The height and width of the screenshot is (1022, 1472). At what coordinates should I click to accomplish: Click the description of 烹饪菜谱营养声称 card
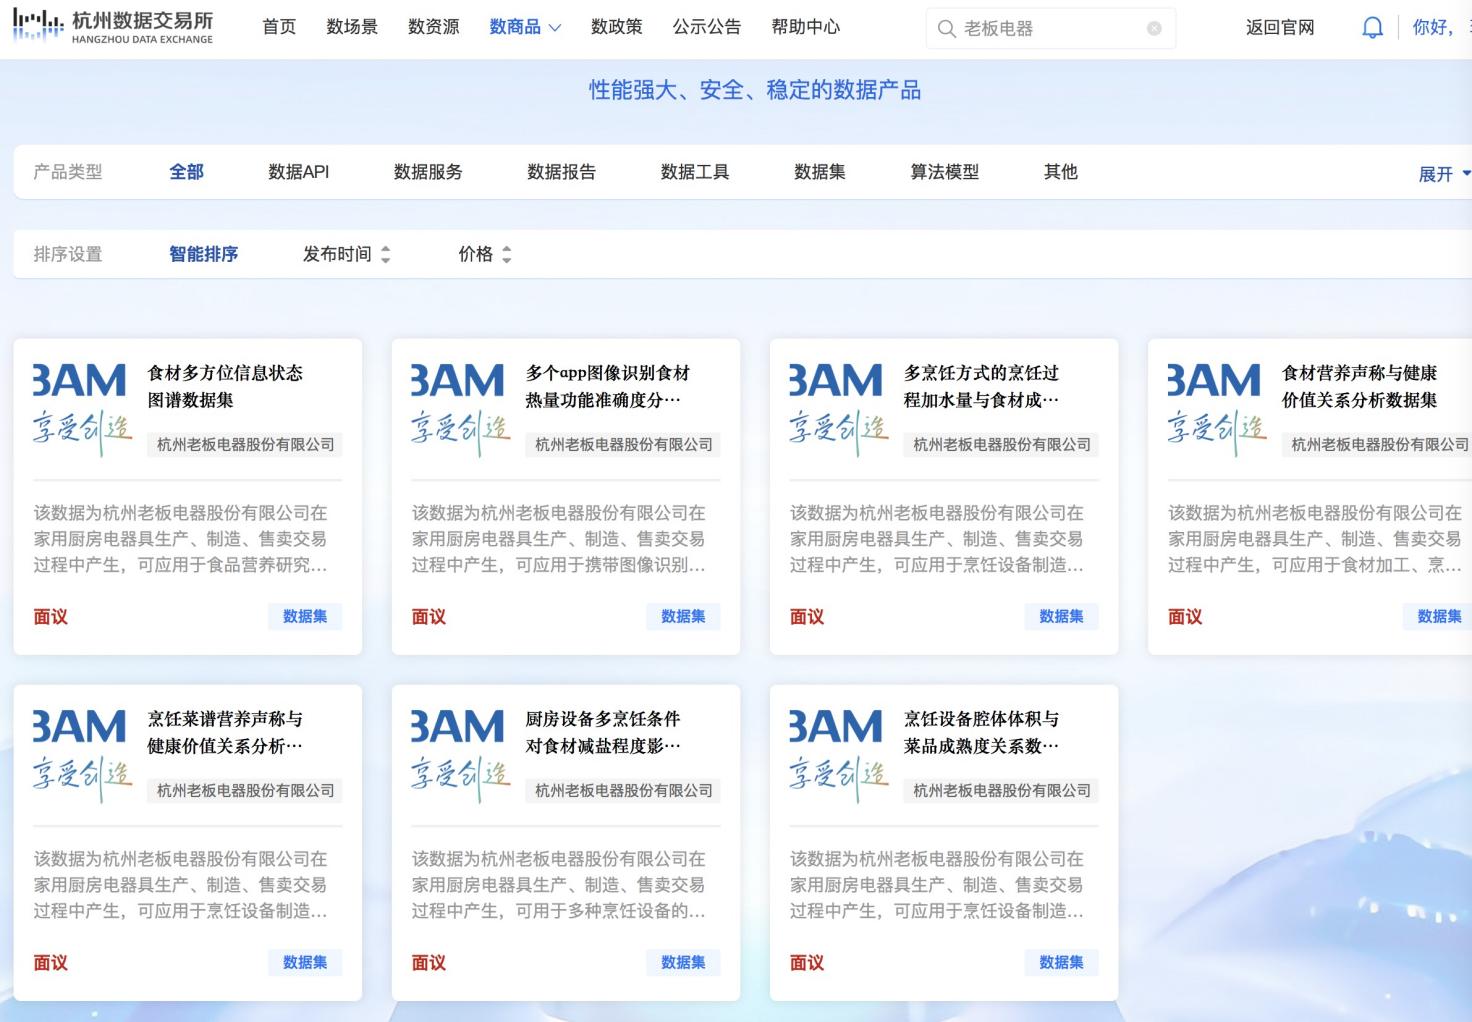pyautogui.click(x=181, y=885)
